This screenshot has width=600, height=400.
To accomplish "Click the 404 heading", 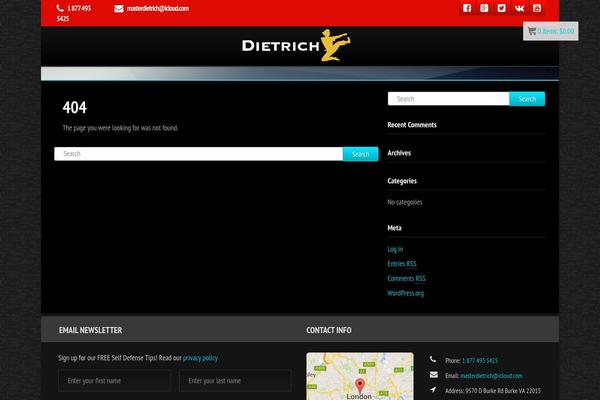I will (x=75, y=108).
